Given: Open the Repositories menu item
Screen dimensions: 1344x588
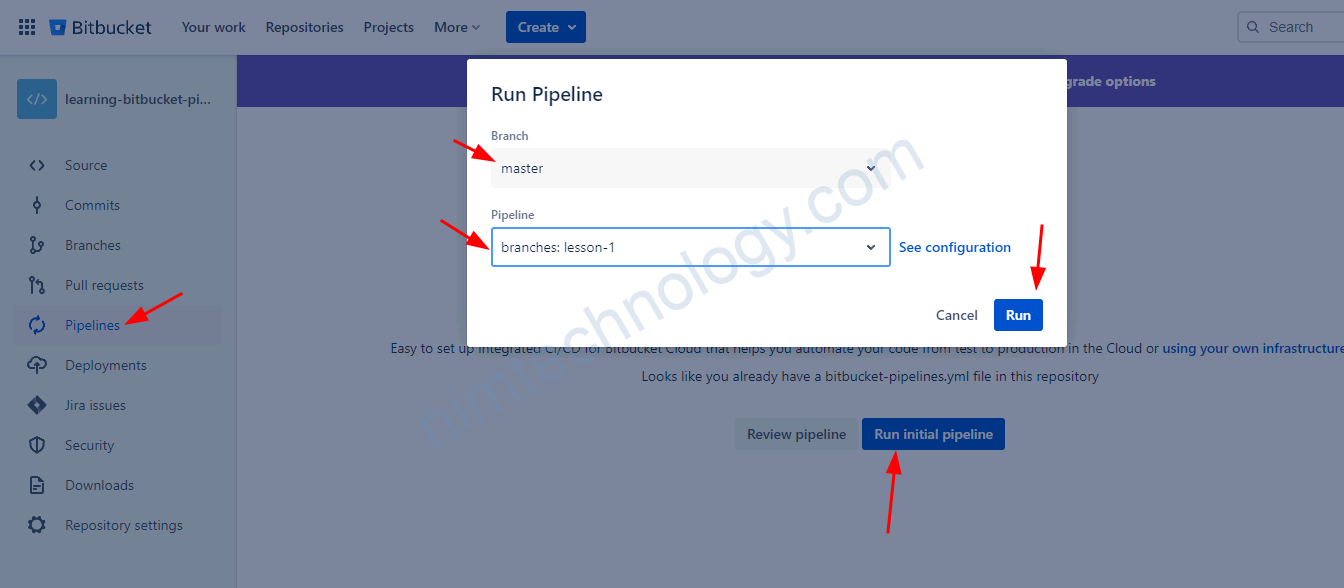Looking at the screenshot, I should (304, 27).
